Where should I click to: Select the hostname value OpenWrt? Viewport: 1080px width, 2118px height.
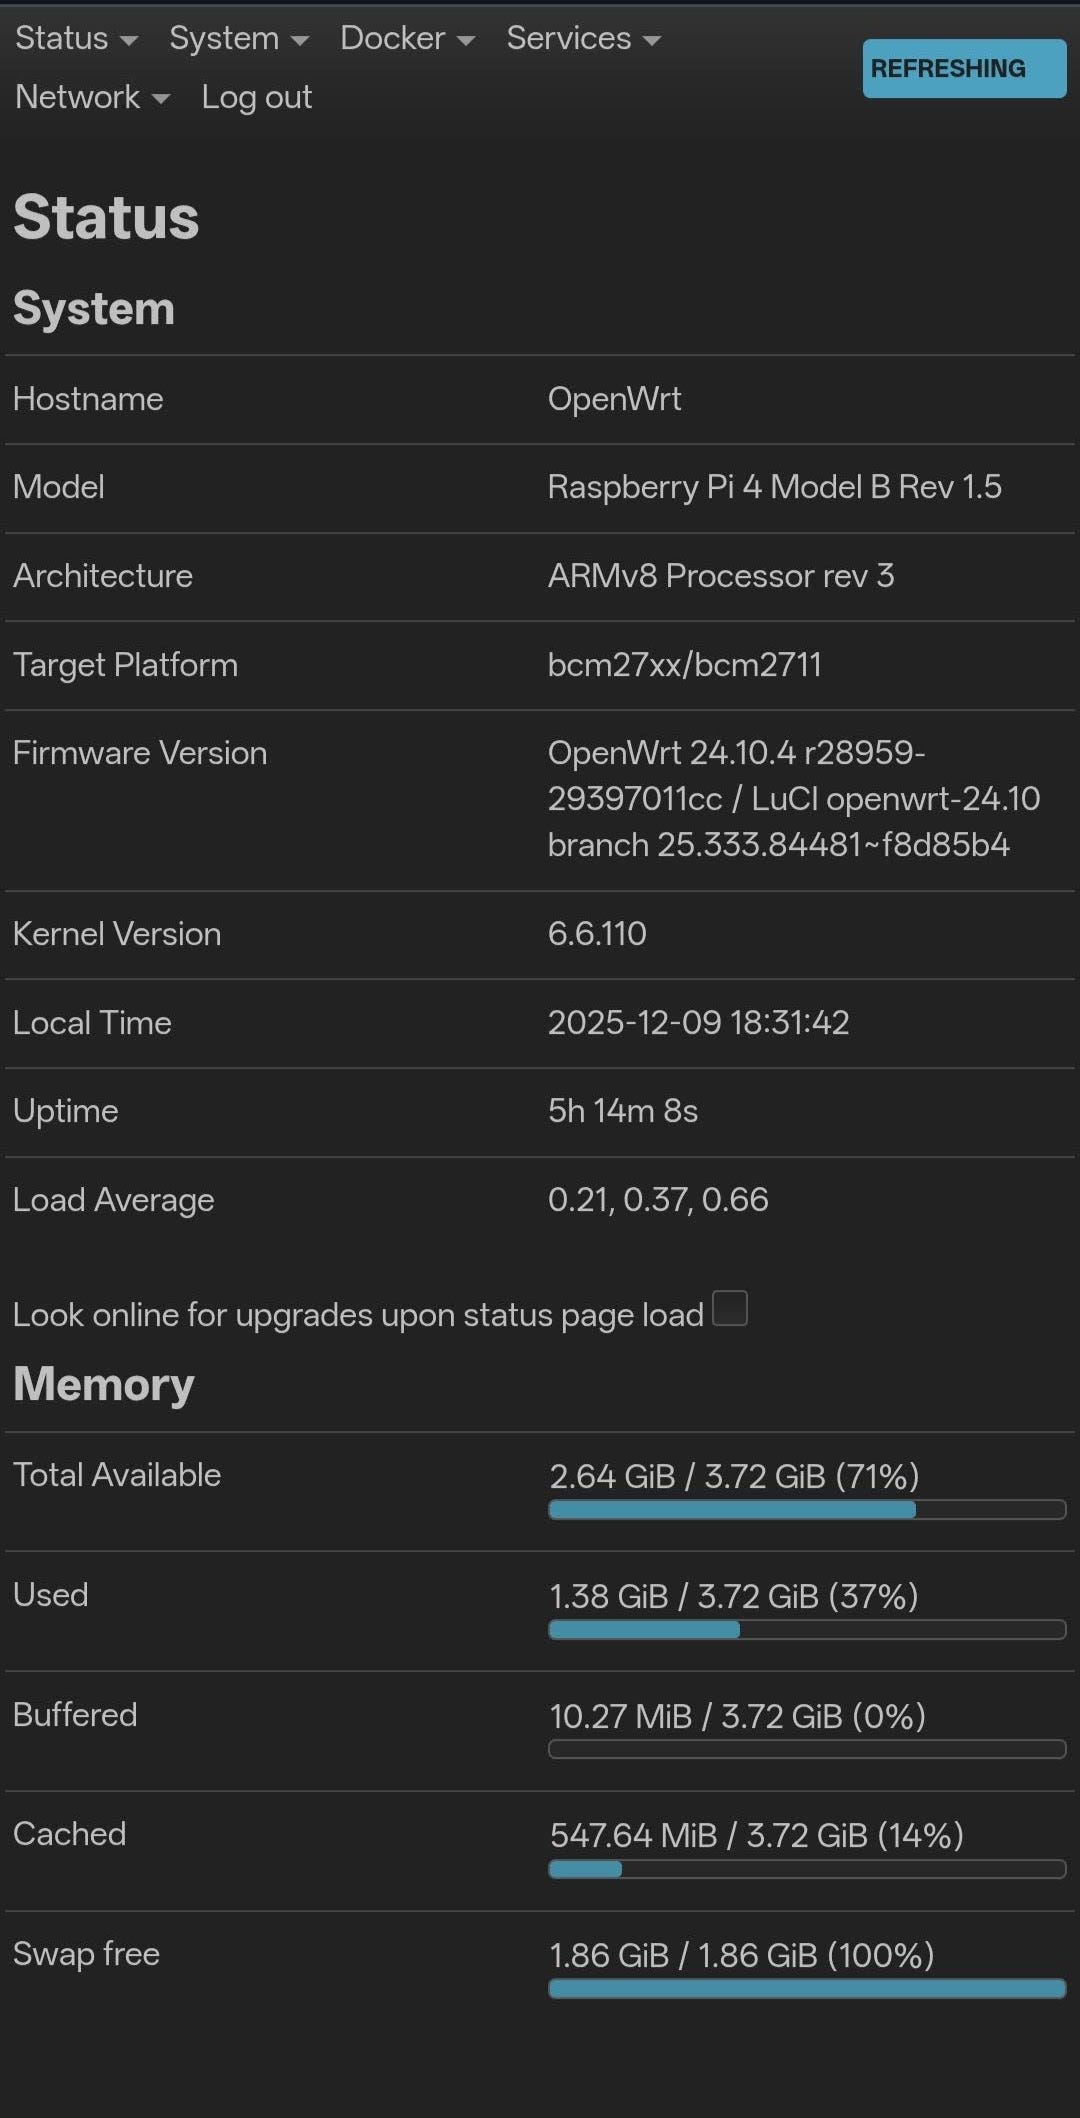point(614,399)
